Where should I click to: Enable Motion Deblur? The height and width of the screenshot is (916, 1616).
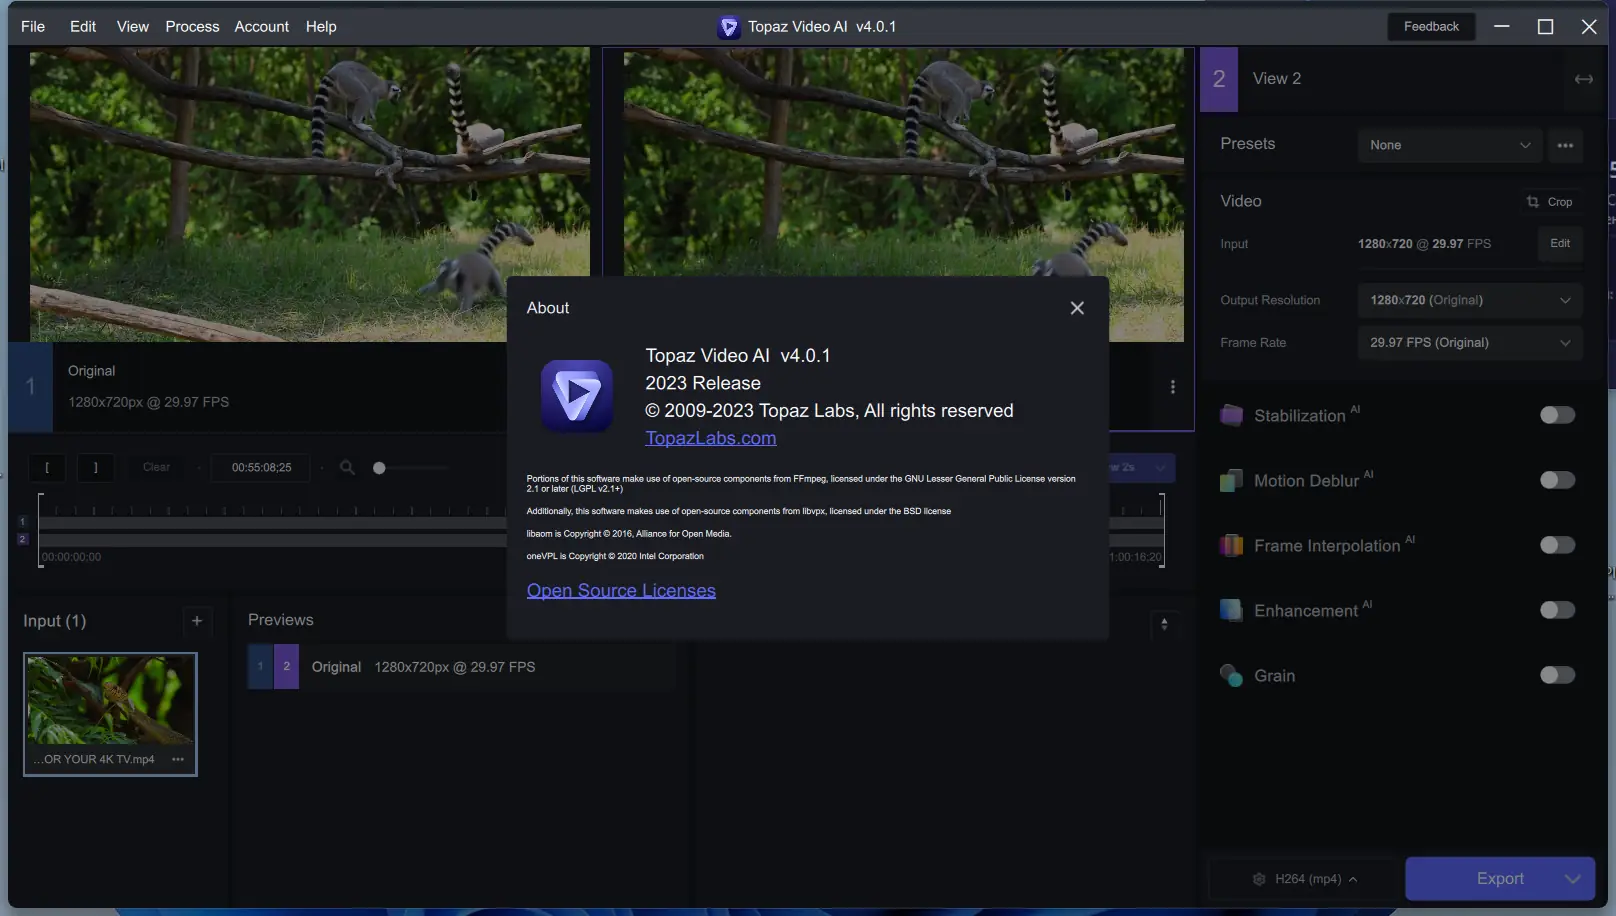[x=1557, y=480]
